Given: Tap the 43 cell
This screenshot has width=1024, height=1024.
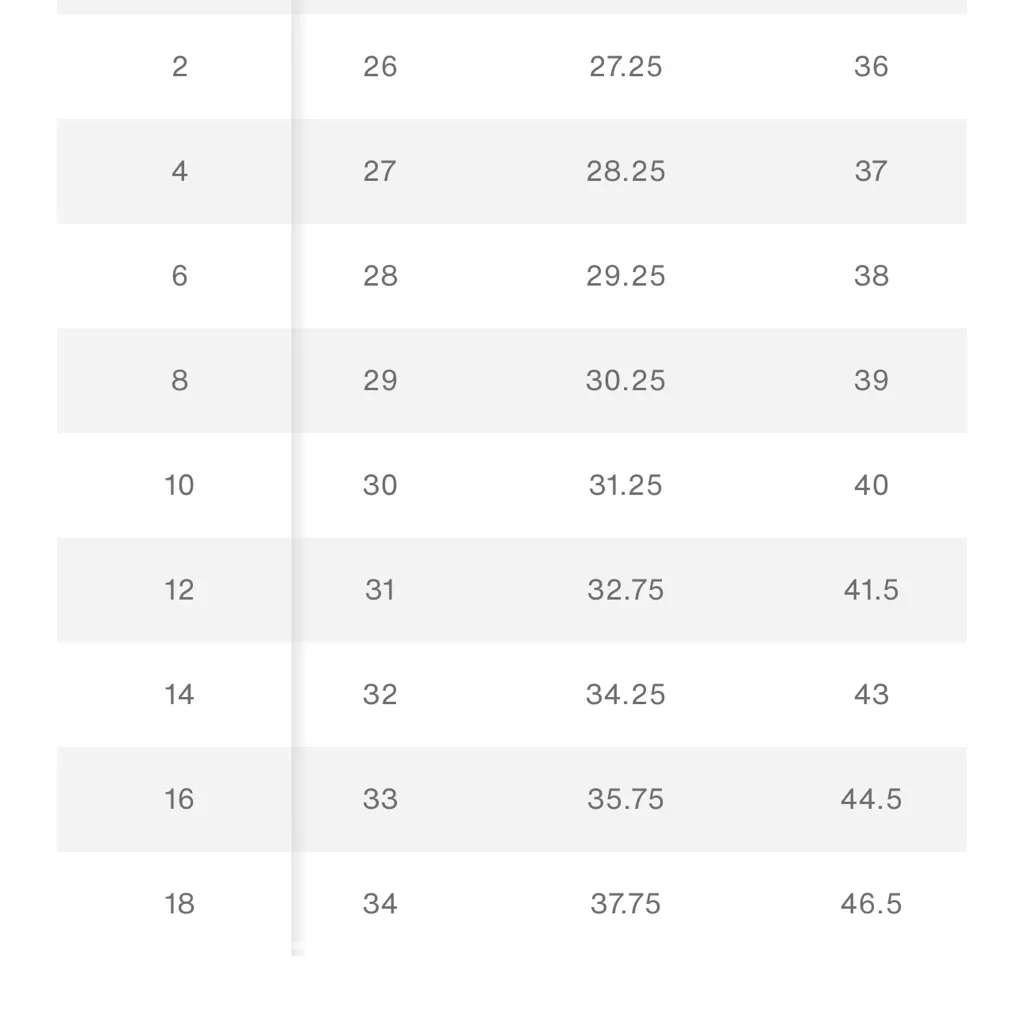Looking at the screenshot, I should pos(871,694).
